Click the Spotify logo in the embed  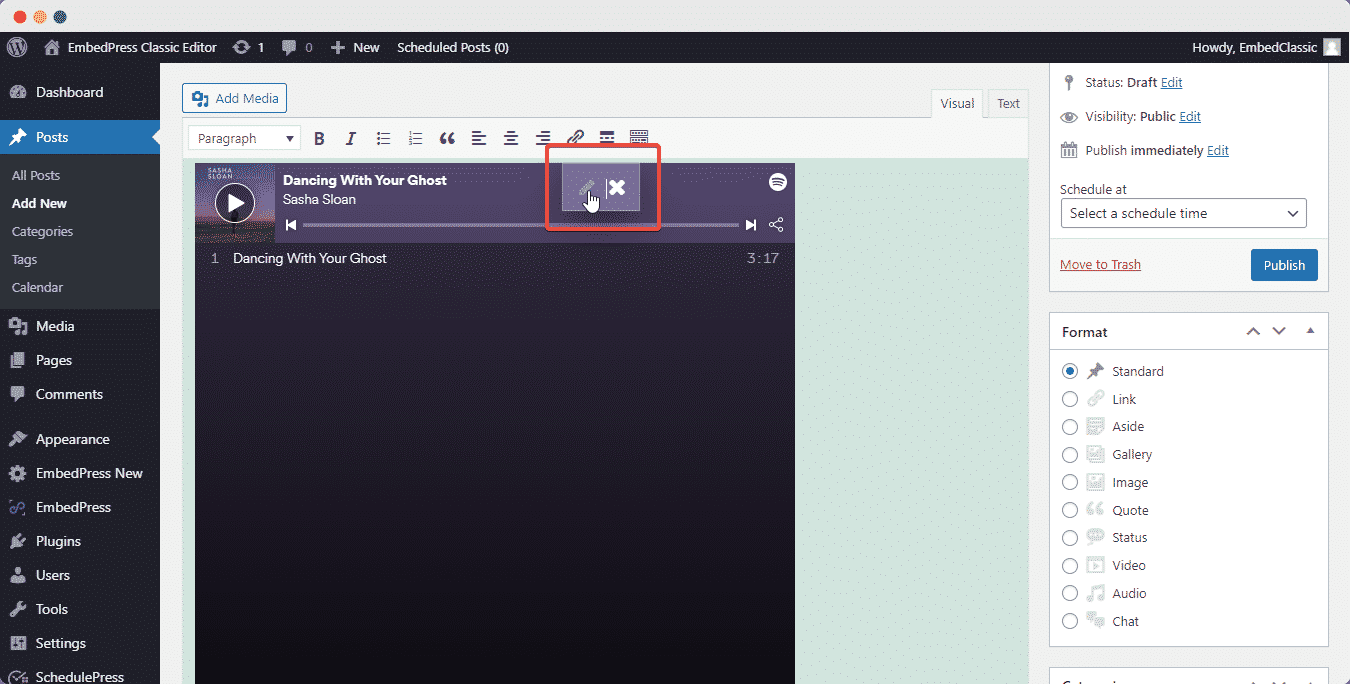pos(777,182)
